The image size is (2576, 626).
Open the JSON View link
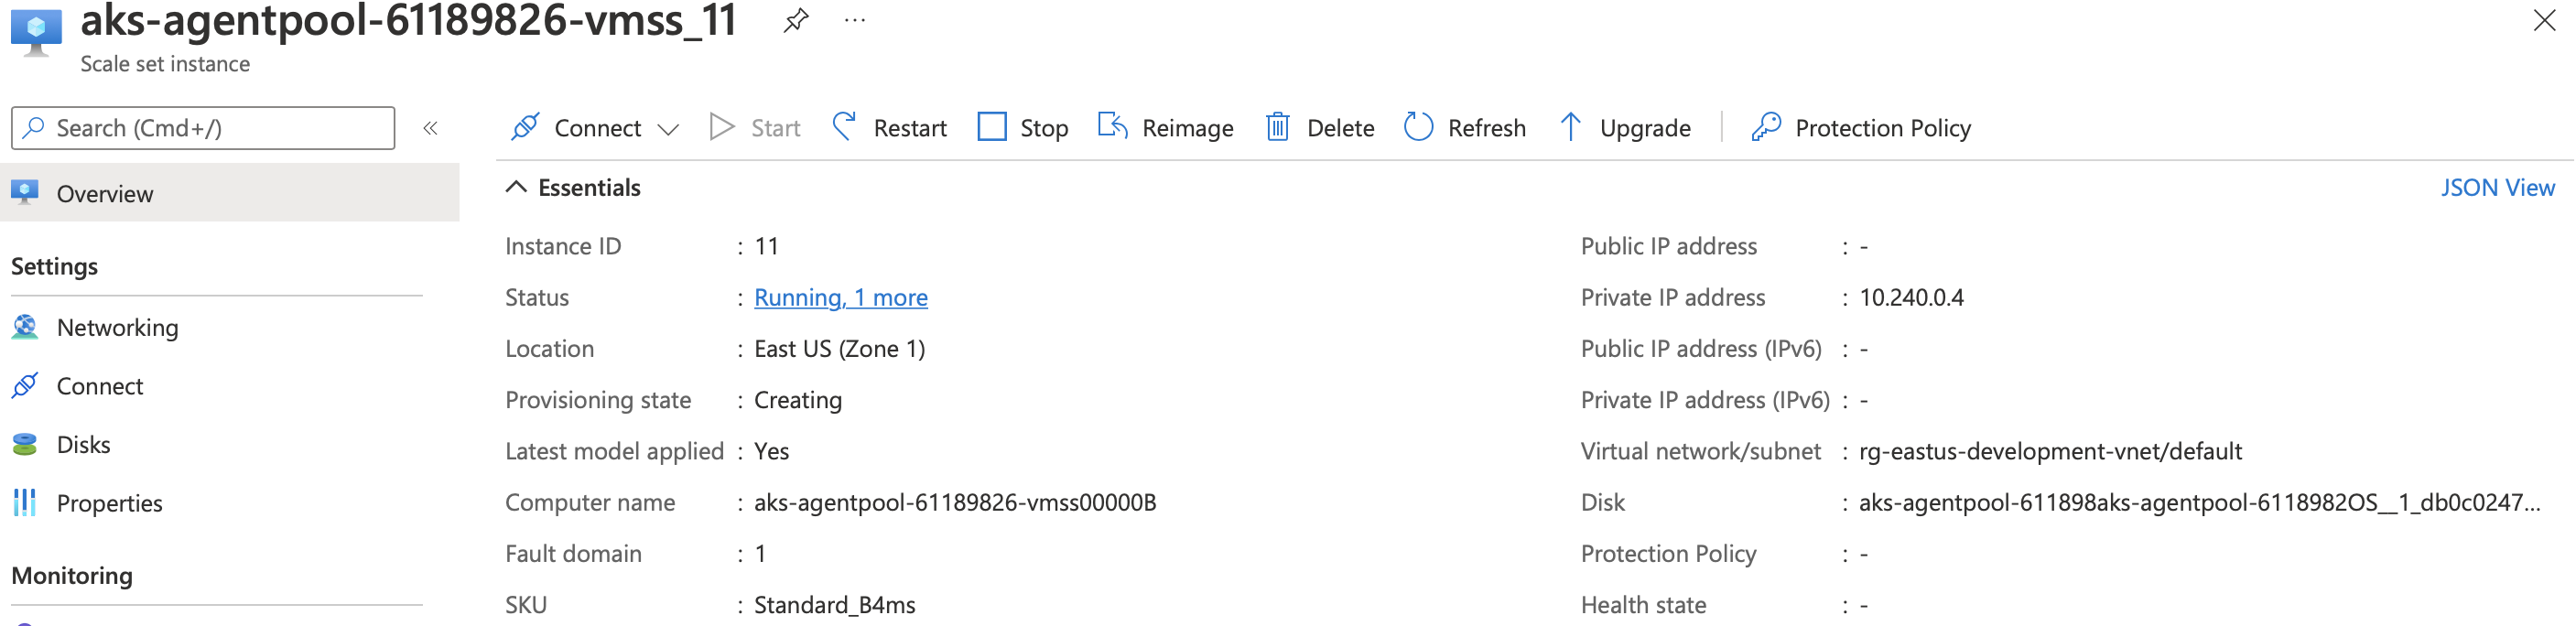tap(2497, 187)
